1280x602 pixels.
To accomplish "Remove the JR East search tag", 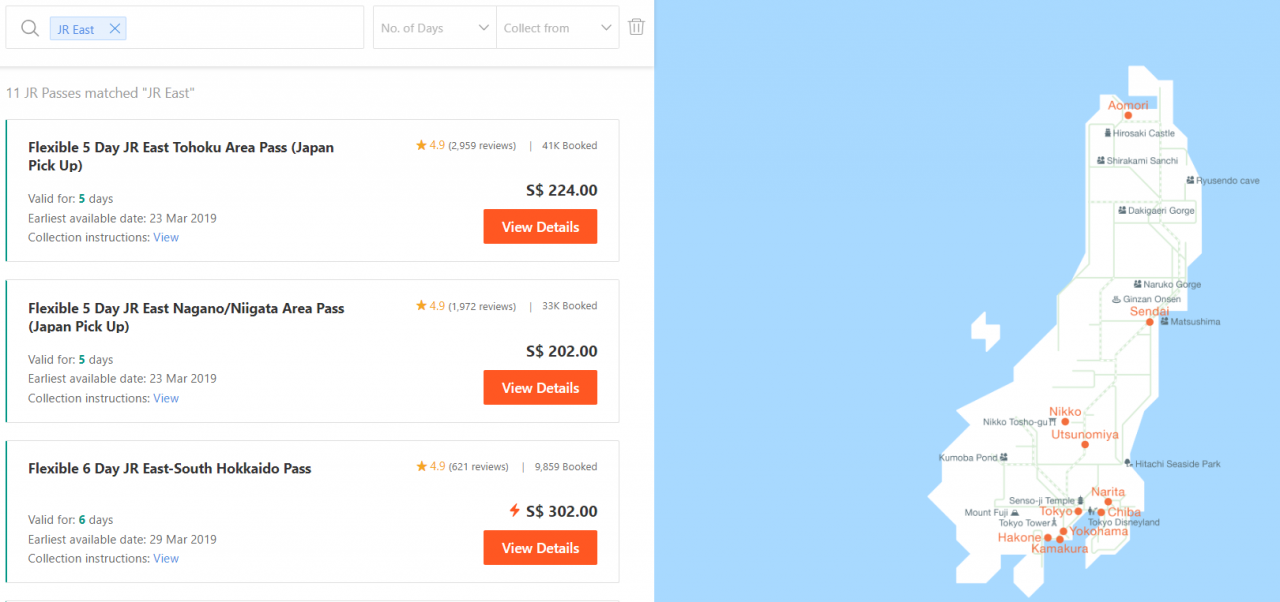I will [115, 29].
